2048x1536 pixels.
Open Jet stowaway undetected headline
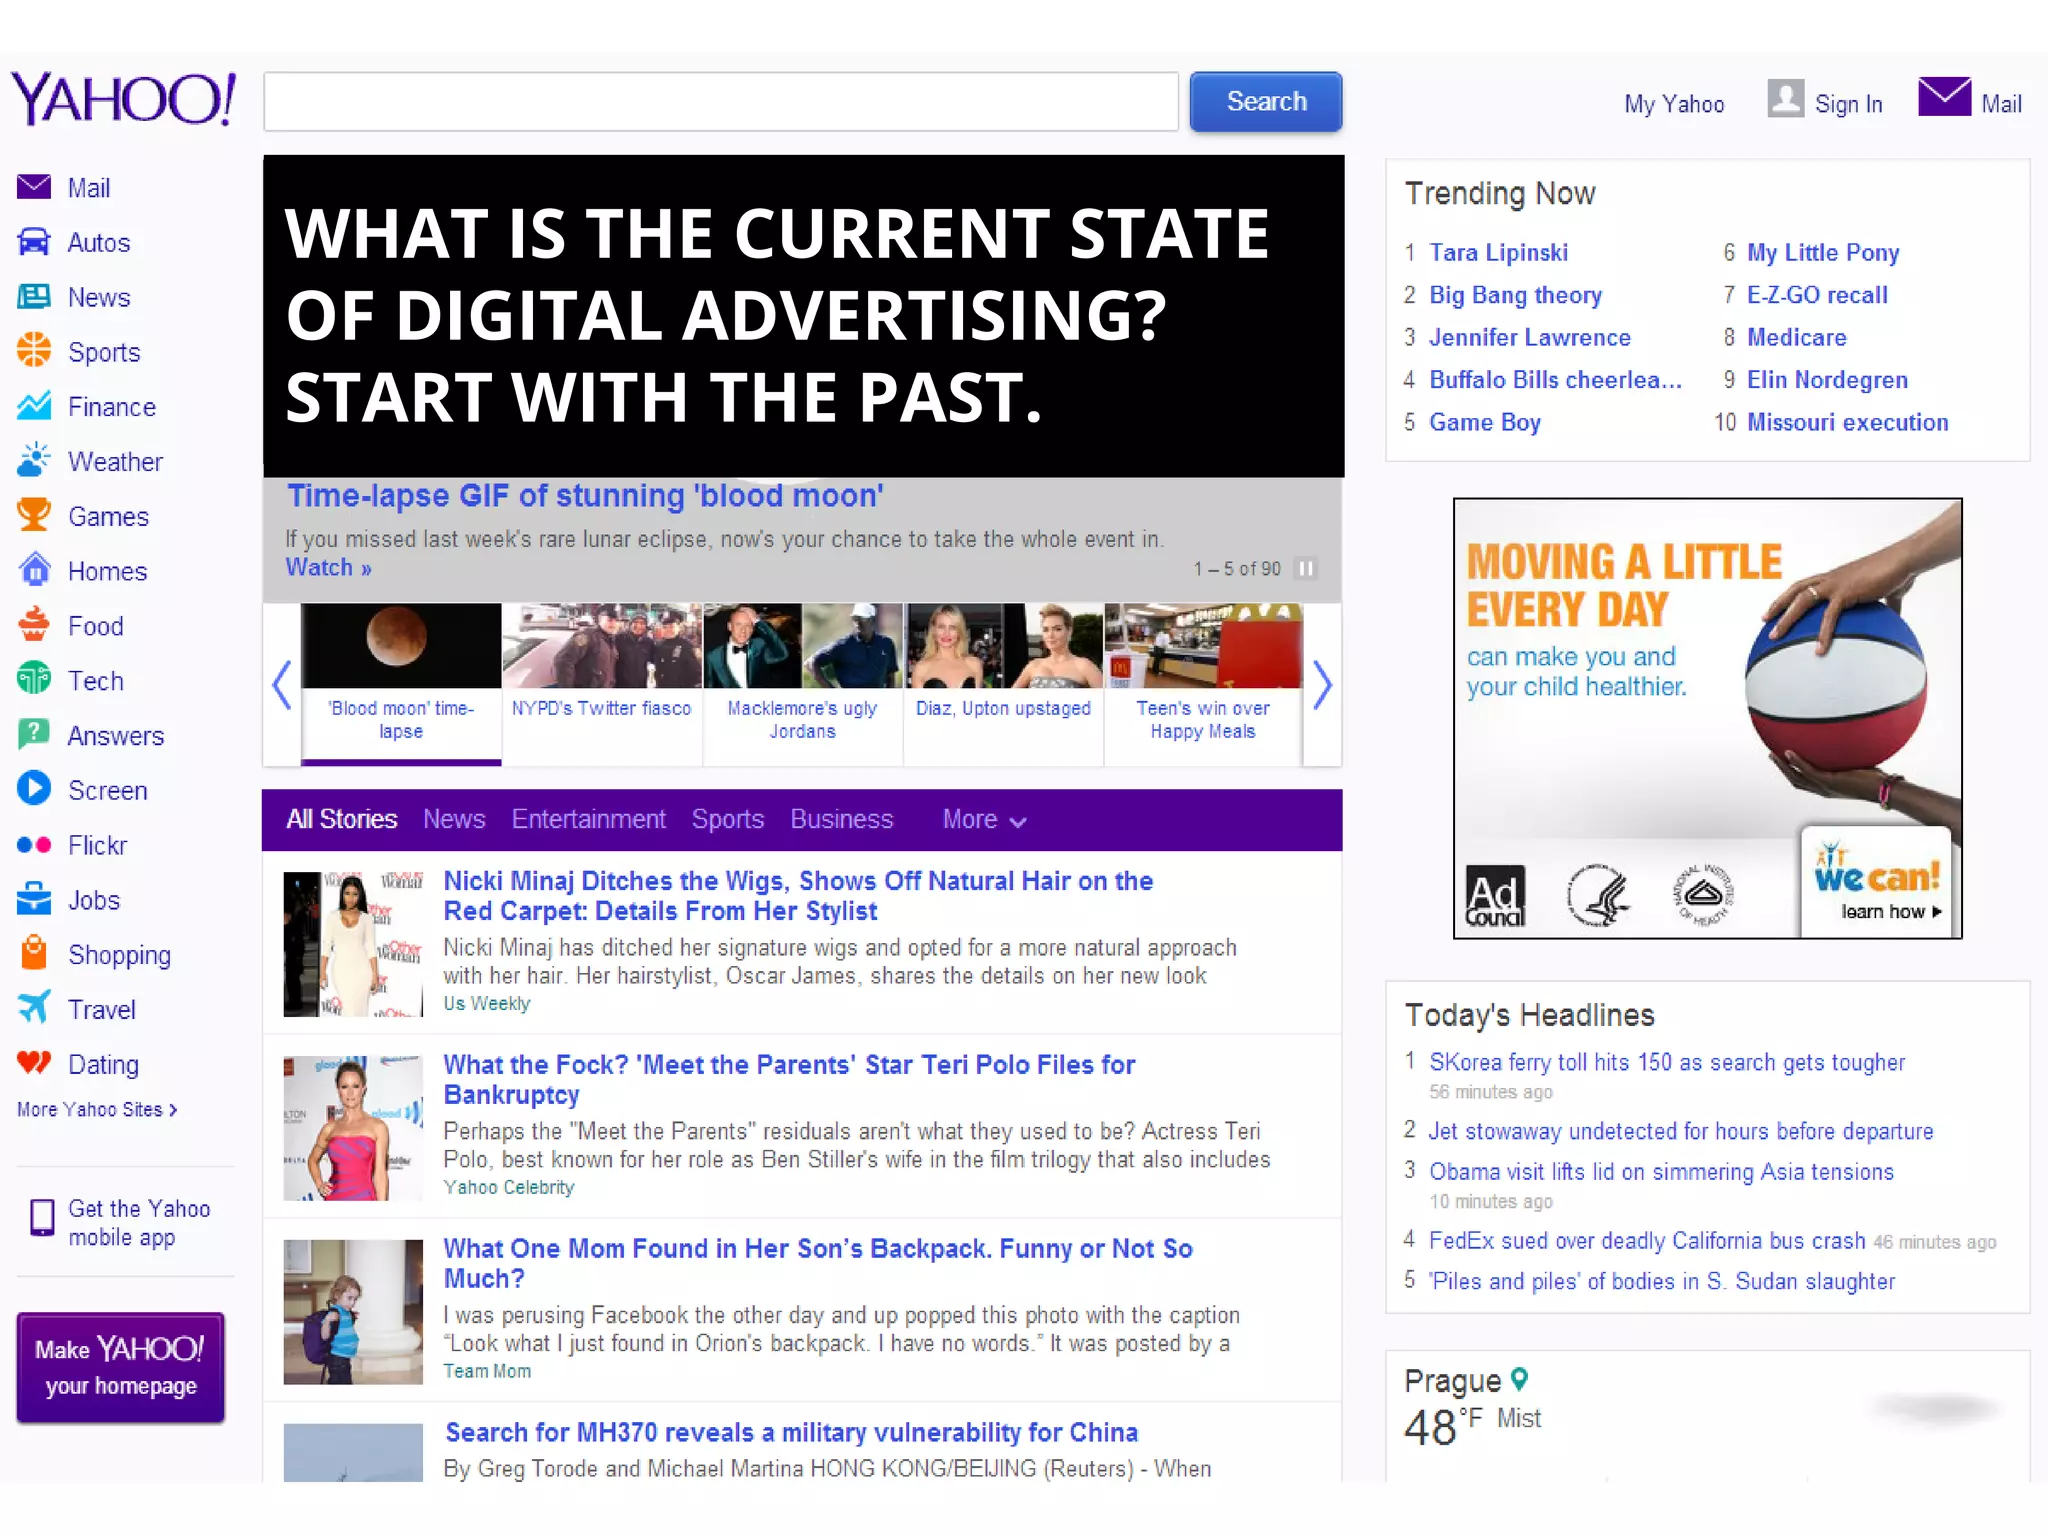[1681, 1131]
